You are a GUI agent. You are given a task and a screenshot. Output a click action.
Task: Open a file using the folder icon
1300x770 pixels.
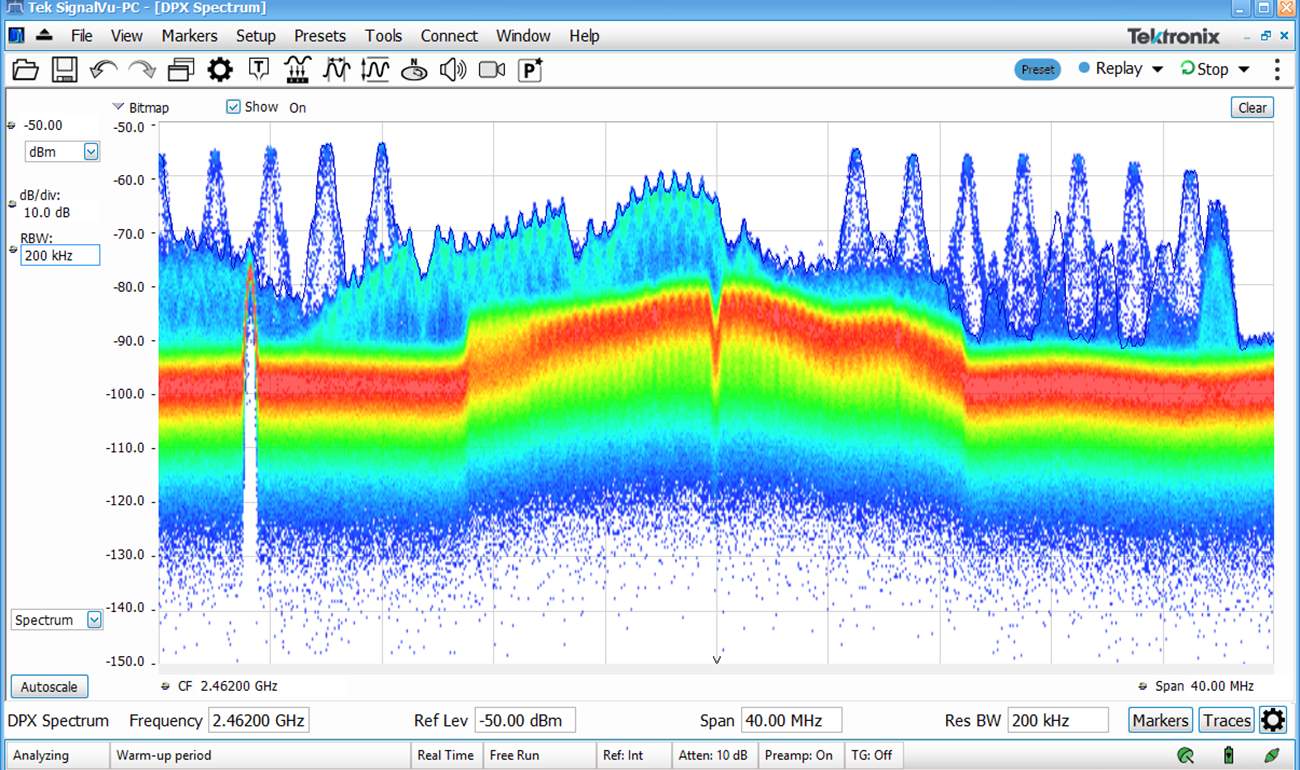[x=25, y=69]
